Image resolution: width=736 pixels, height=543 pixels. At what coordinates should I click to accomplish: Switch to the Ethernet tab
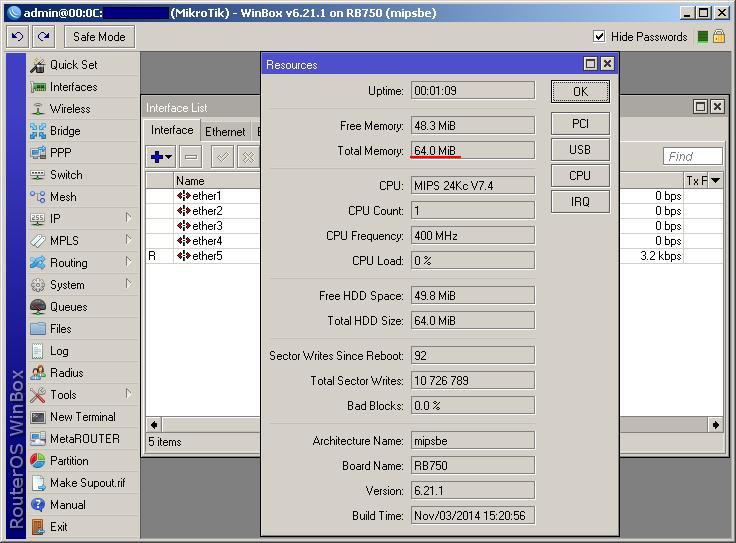225,132
